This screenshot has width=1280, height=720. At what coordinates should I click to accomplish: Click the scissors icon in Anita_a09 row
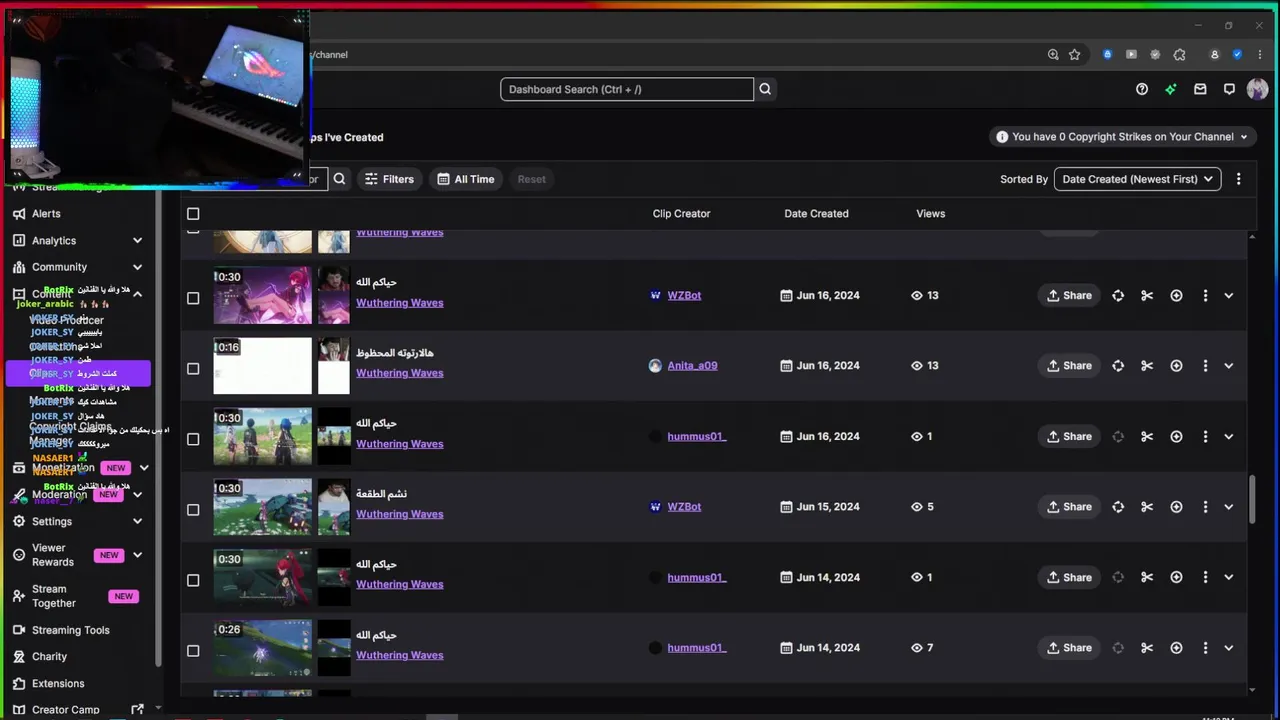point(1147,366)
